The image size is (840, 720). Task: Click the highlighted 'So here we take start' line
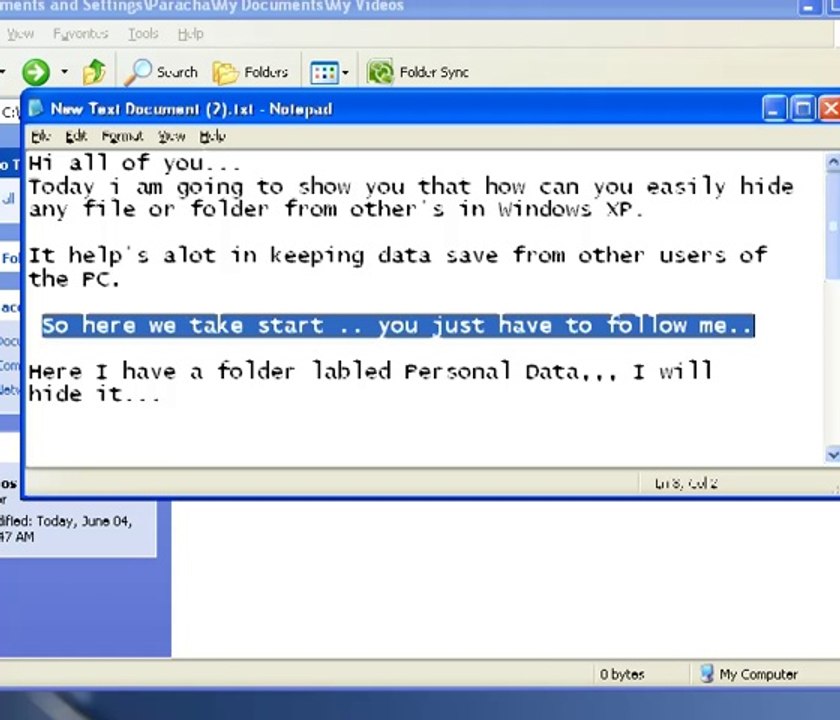point(398,326)
